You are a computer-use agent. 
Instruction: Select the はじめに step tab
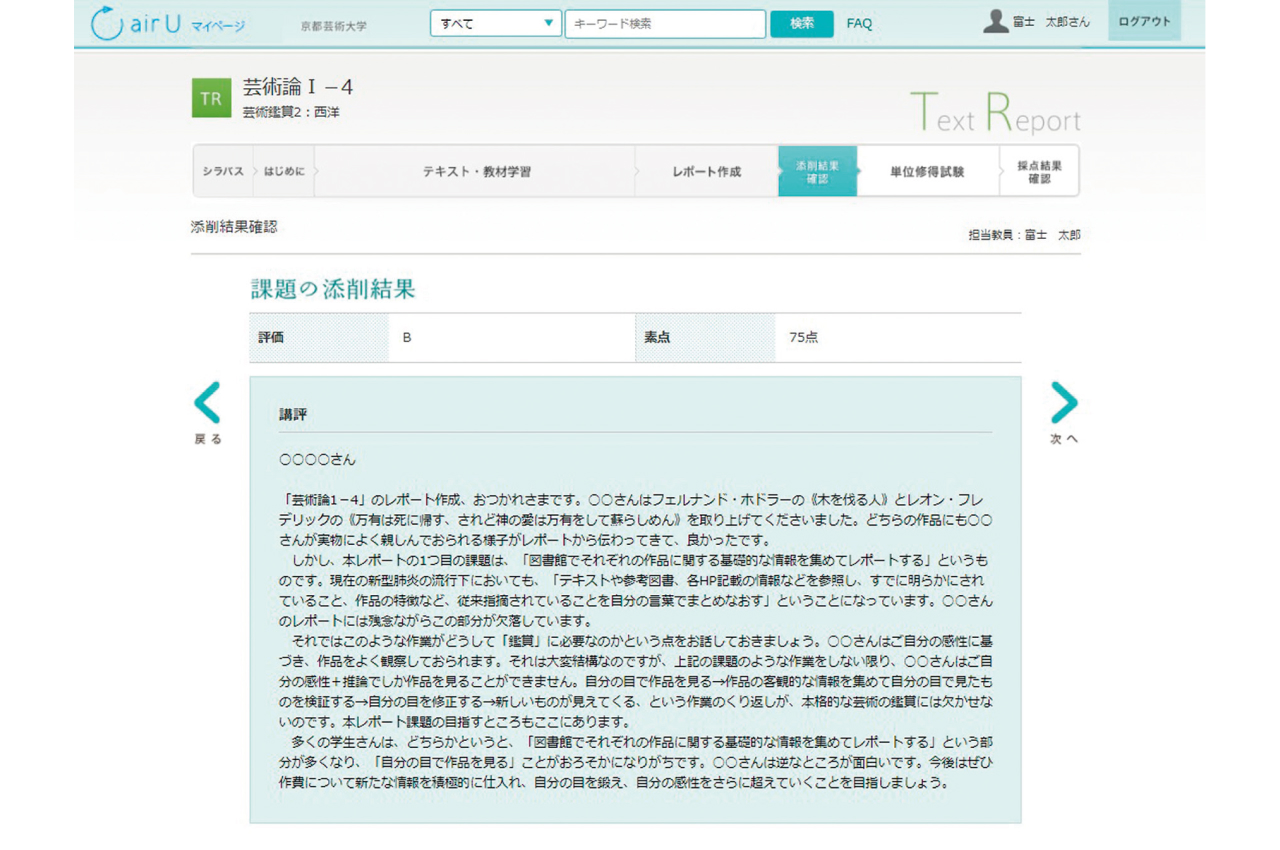point(284,172)
